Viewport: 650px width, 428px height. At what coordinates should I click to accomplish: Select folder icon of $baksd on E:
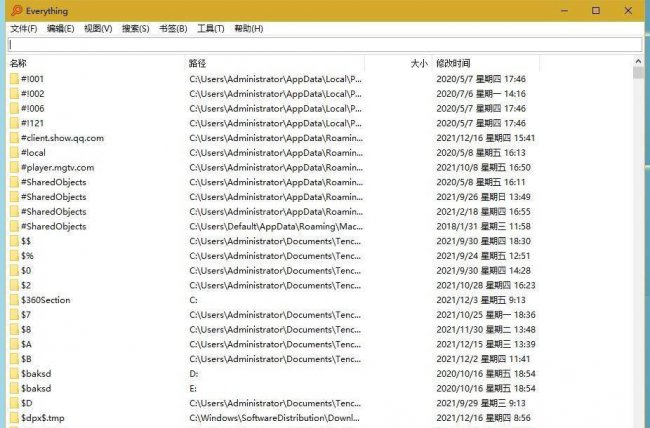click(15, 388)
